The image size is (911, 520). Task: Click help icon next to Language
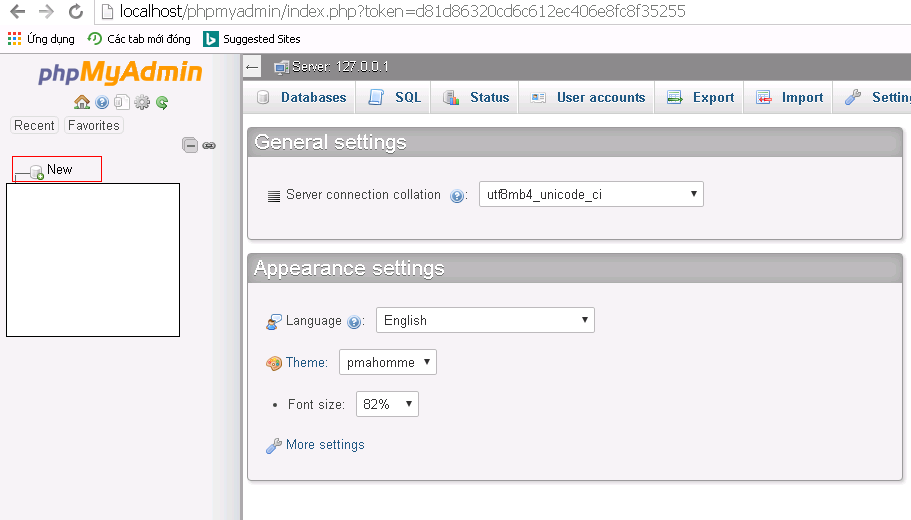(354, 322)
